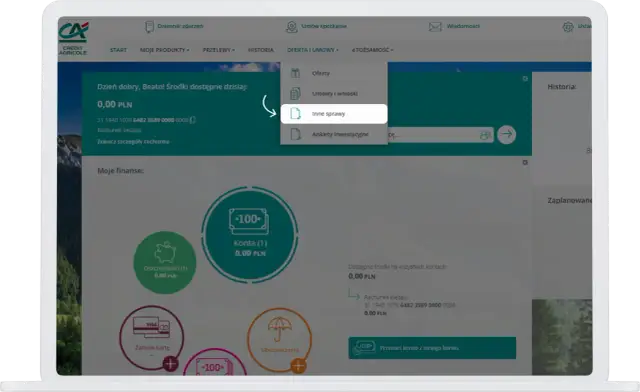Expand the MOJE PRODUKTY menu

tap(164, 50)
